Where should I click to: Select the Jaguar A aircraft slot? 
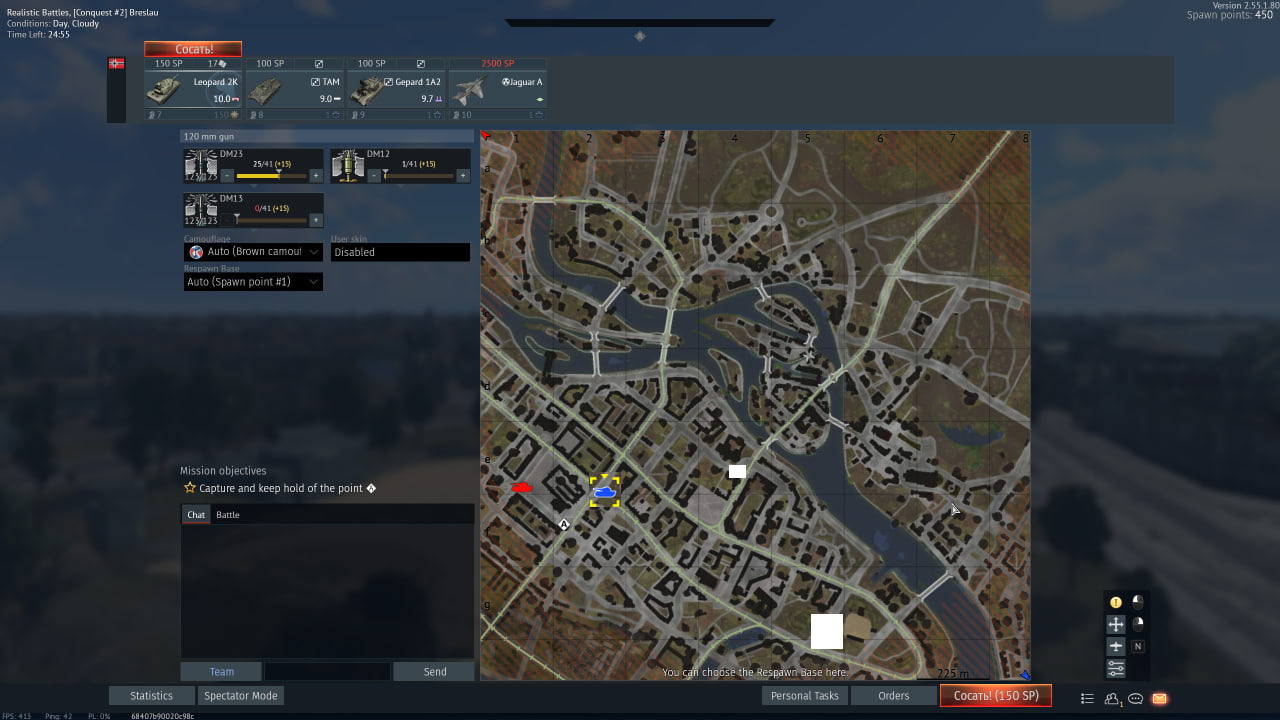pos(497,89)
